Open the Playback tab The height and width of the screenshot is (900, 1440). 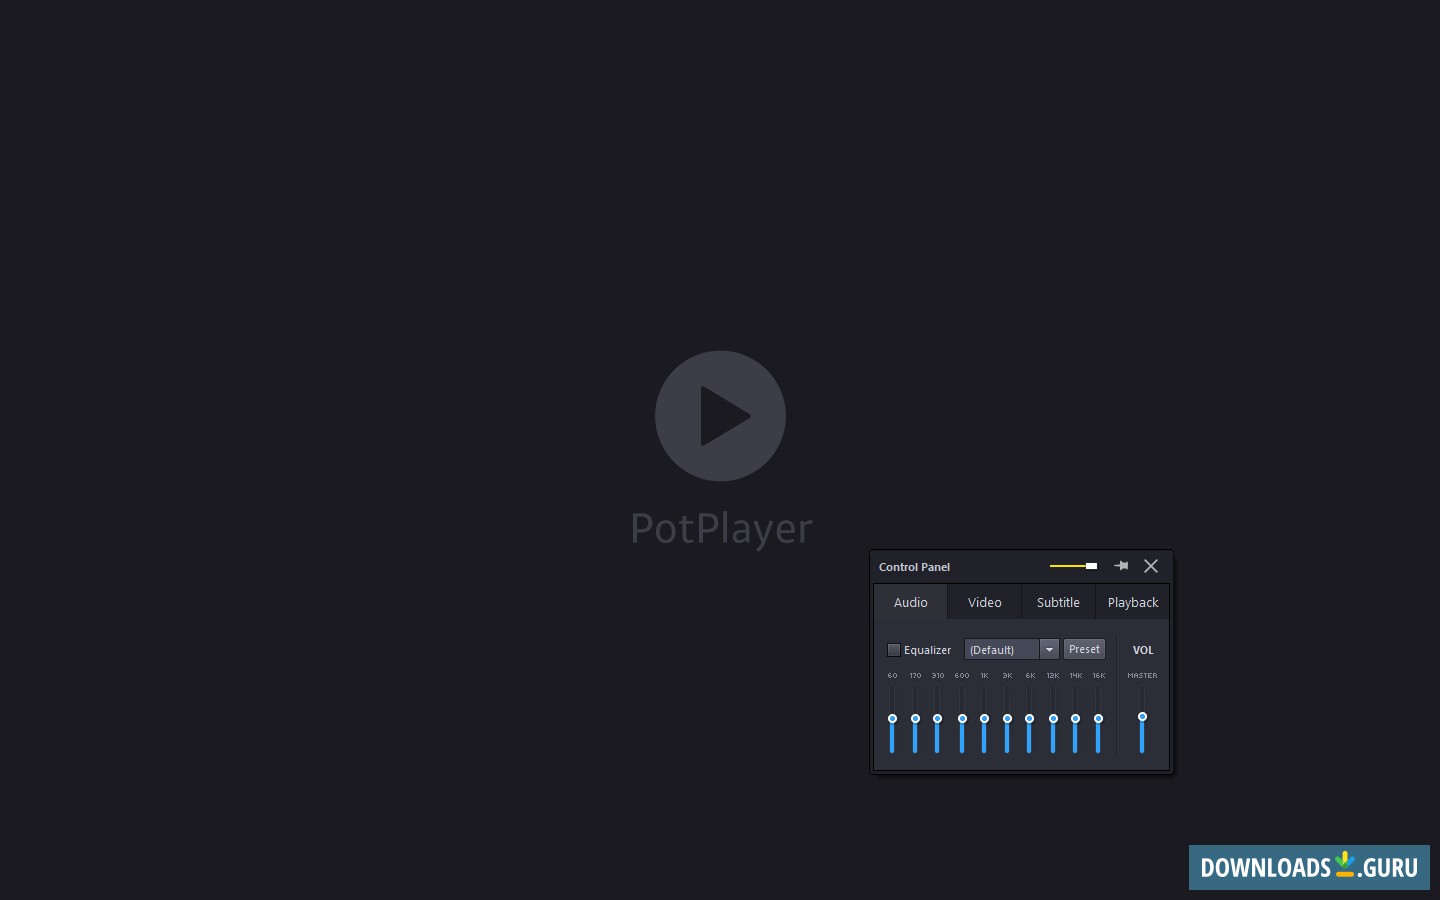pos(1132,602)
